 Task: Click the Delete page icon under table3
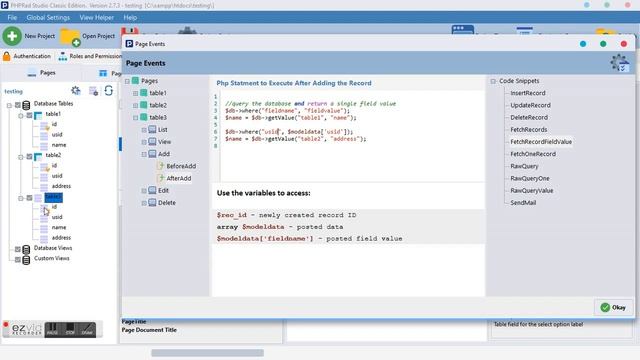[x=152, y=203]
